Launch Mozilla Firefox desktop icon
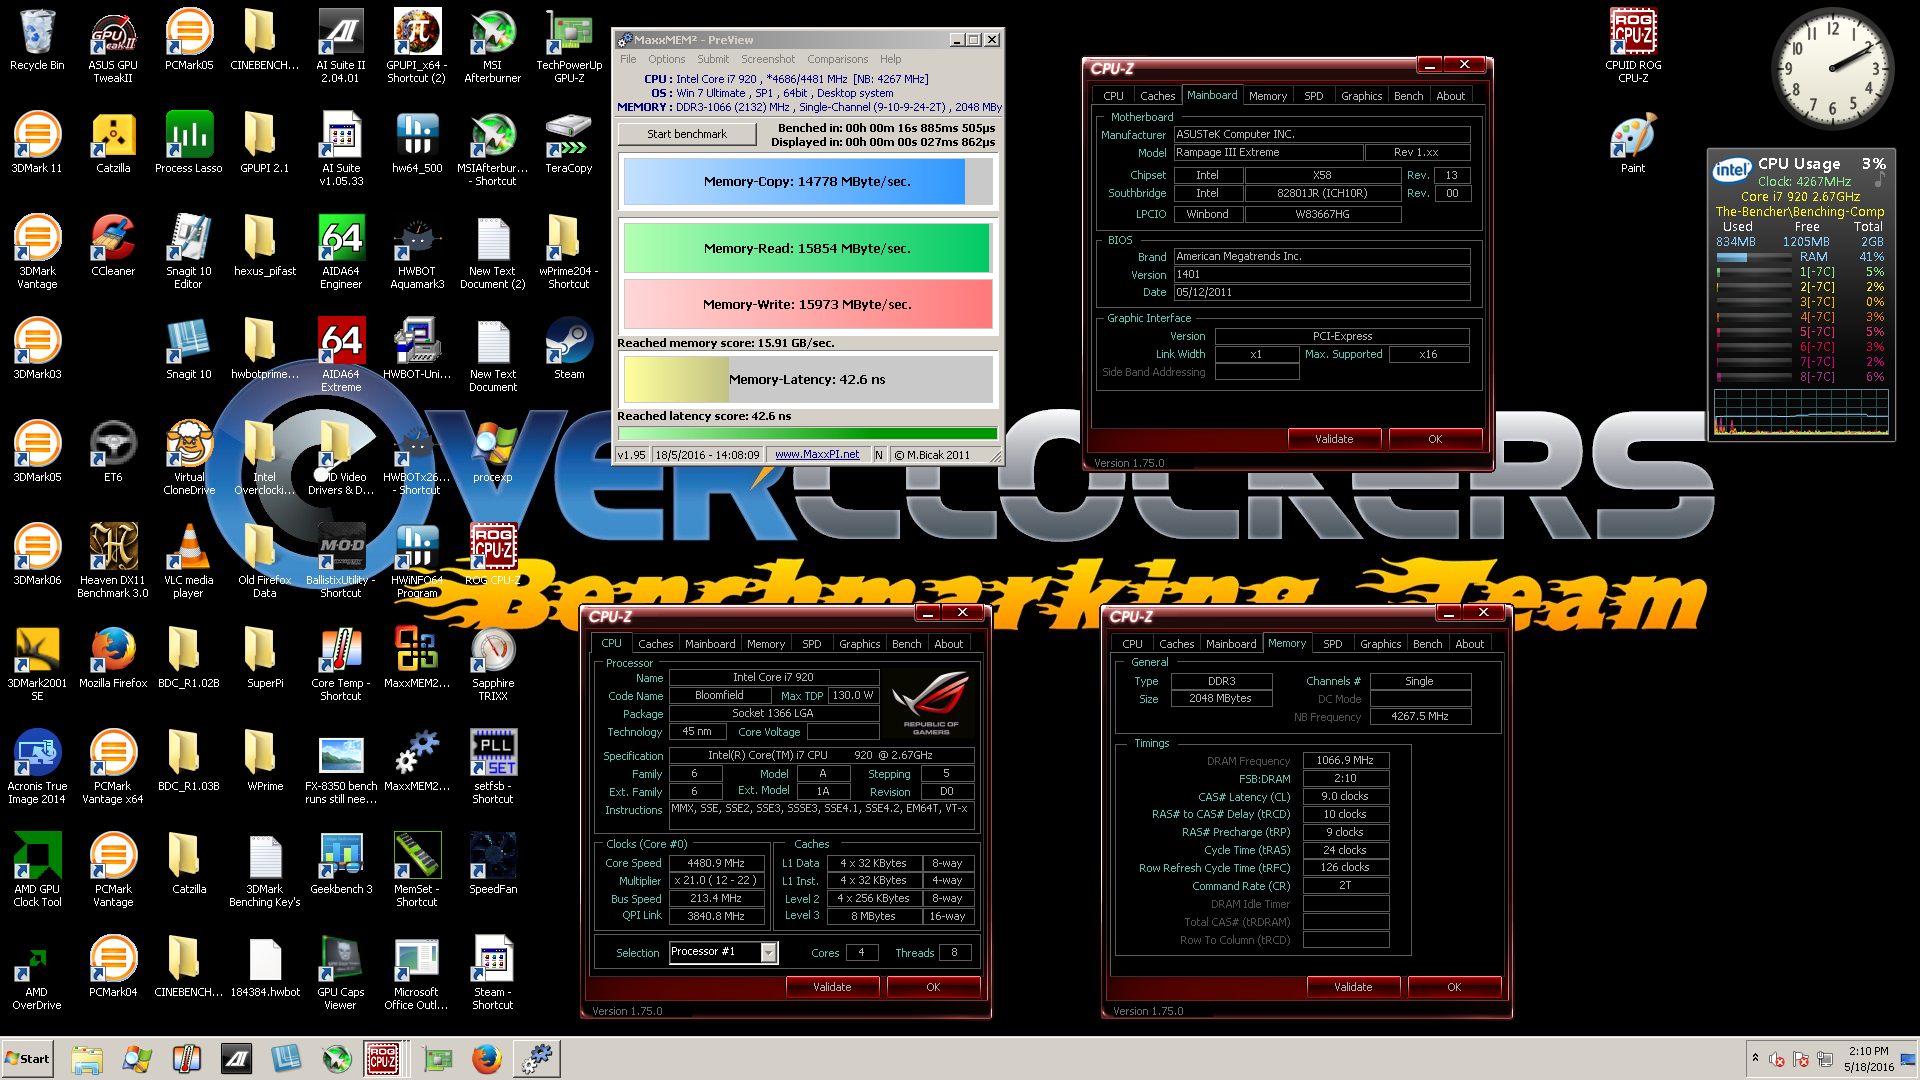Image resolution: width=1920 pixels, height=1080 pixels. pos(113,658)
